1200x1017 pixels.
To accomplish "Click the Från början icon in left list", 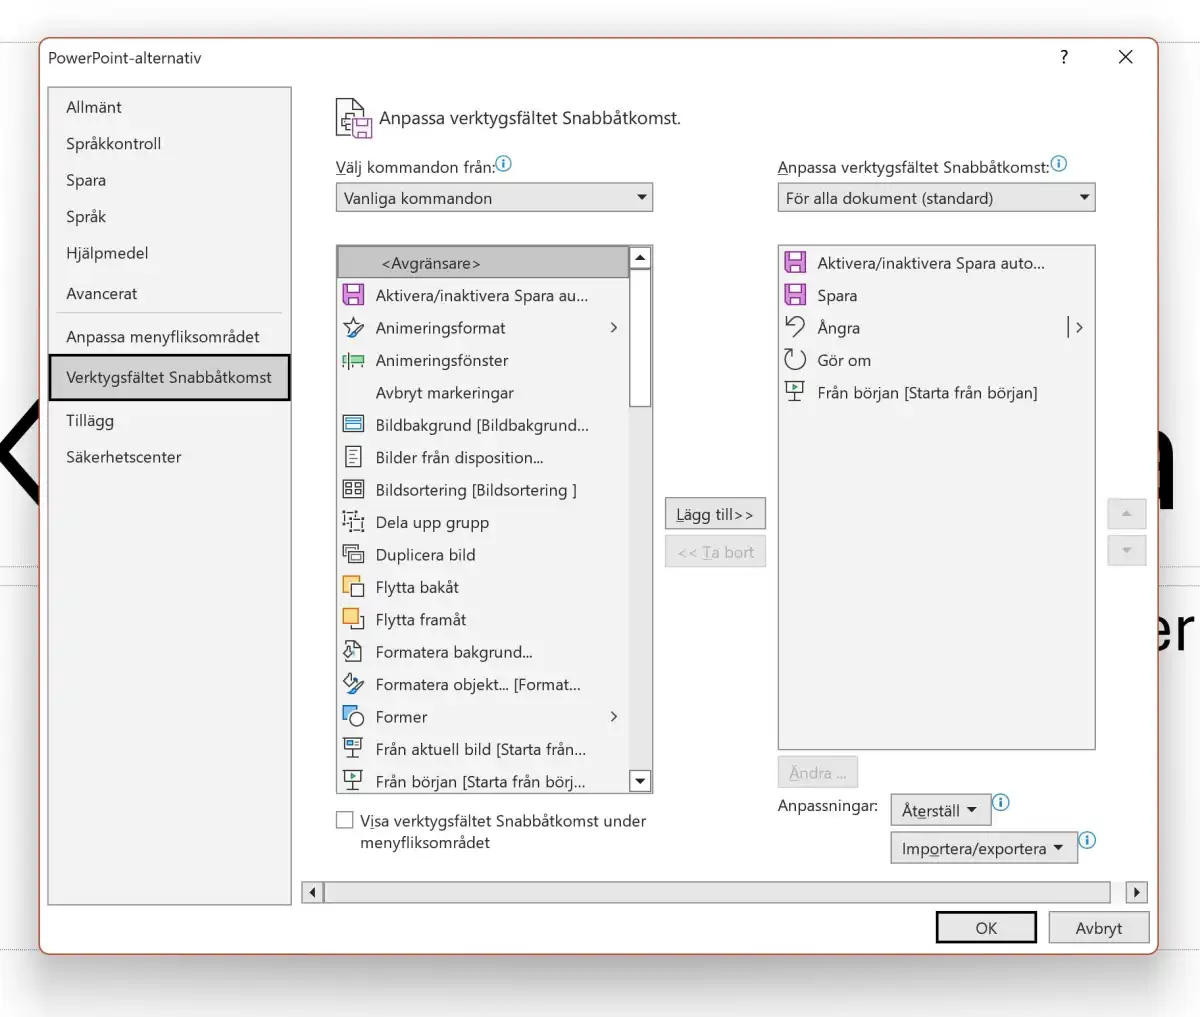I will point(353,780).
